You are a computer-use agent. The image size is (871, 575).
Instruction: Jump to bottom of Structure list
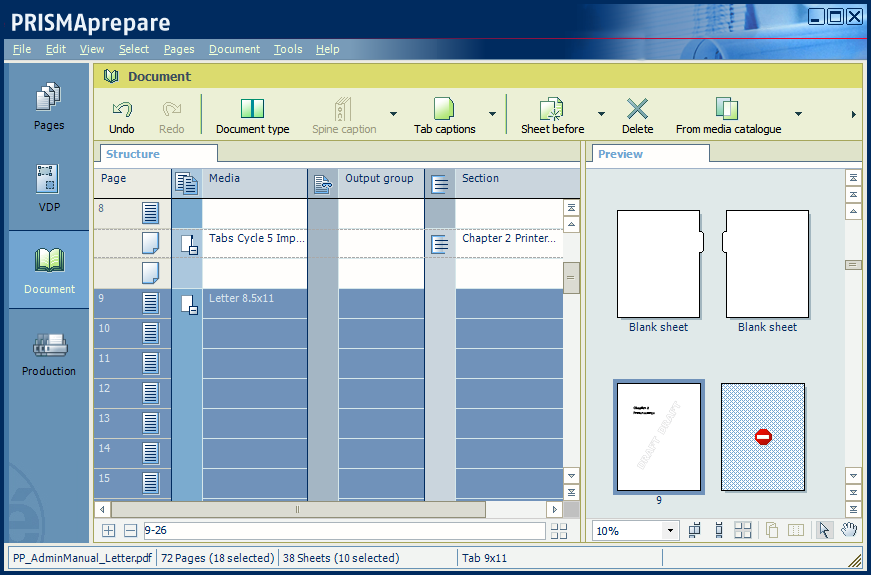(x=571, y=492)
